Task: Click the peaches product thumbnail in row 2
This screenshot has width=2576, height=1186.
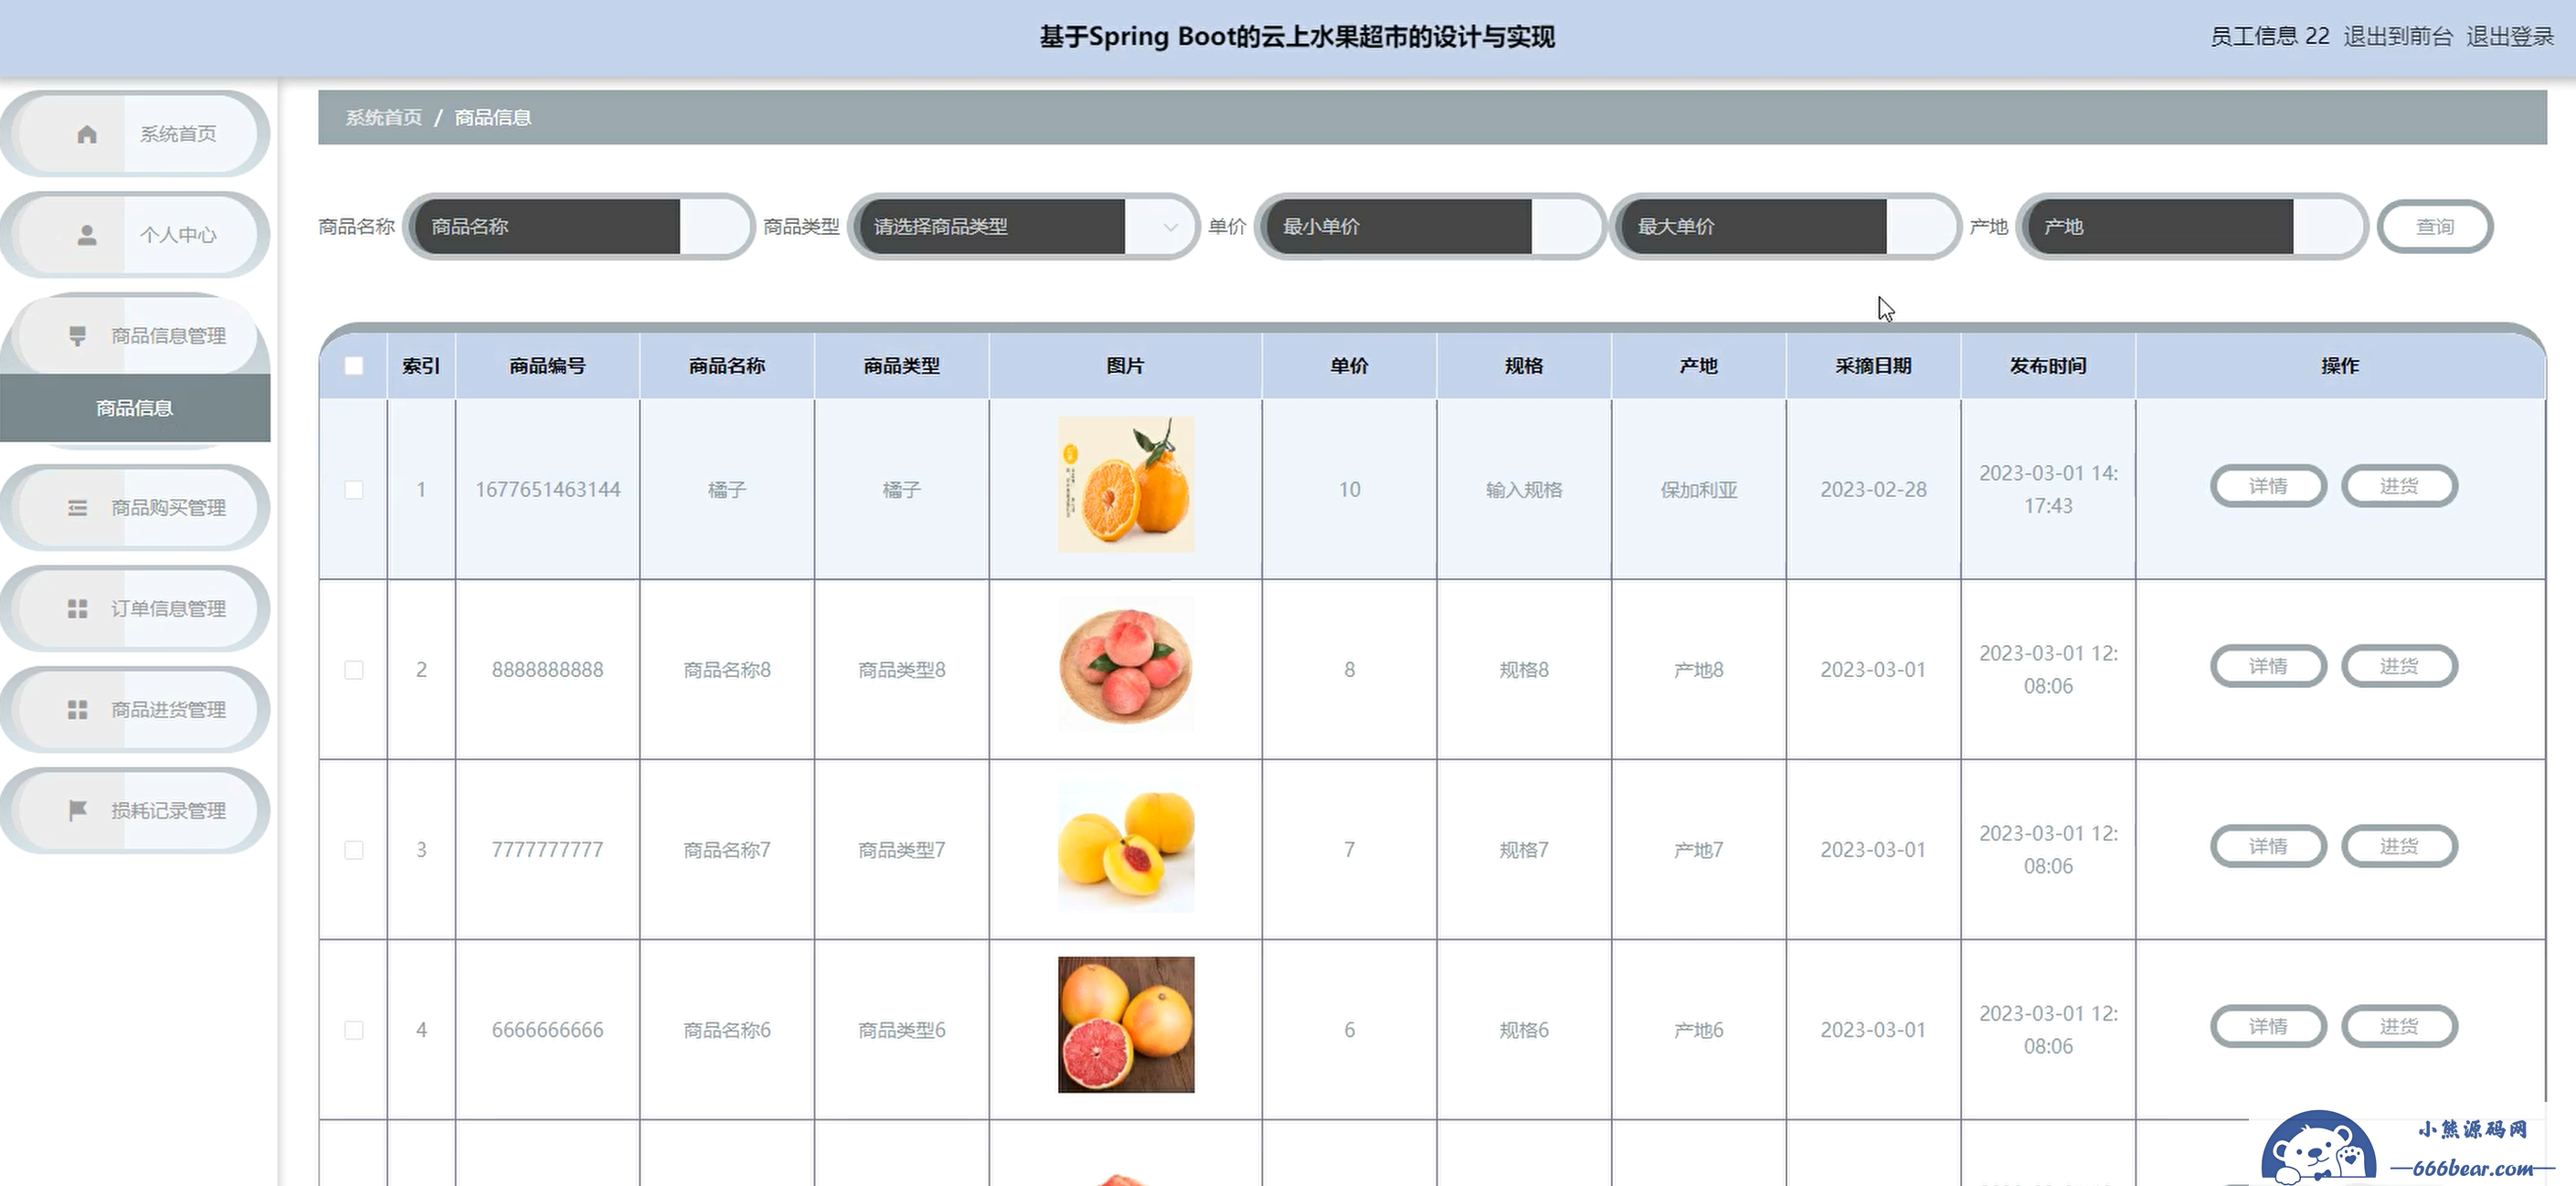Action: (x=1126, y=665)
